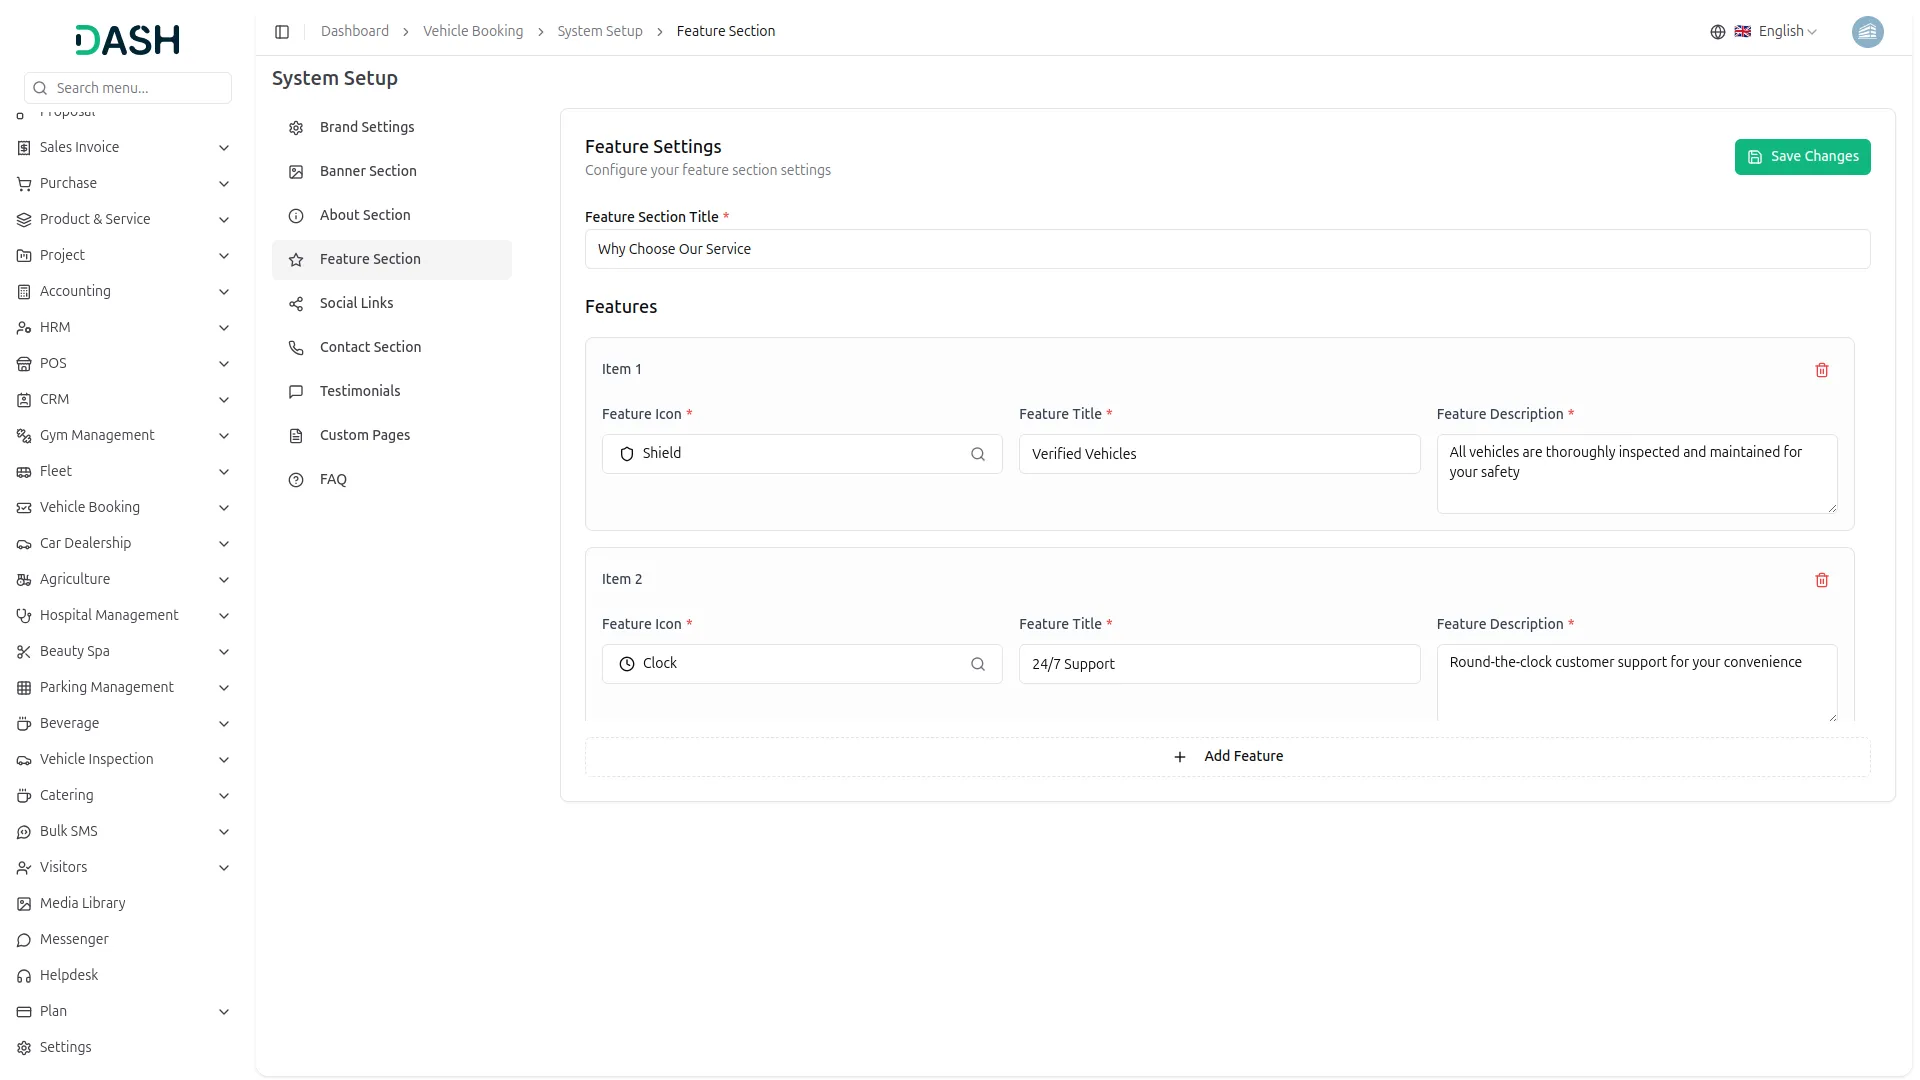Click the search icon in the Clock icon field
This screenshot has height=1080, width=1920.
tap(977, 664)
